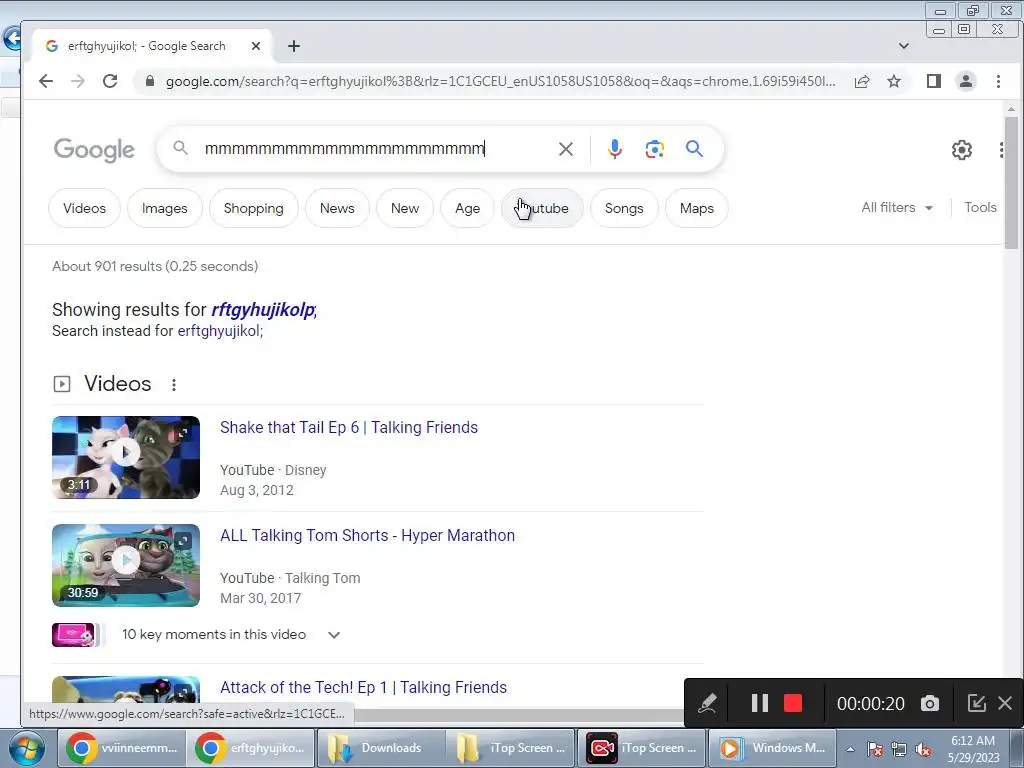
Task: Collapse the recorder toolbar to mini mode
Action: (976, 703)
